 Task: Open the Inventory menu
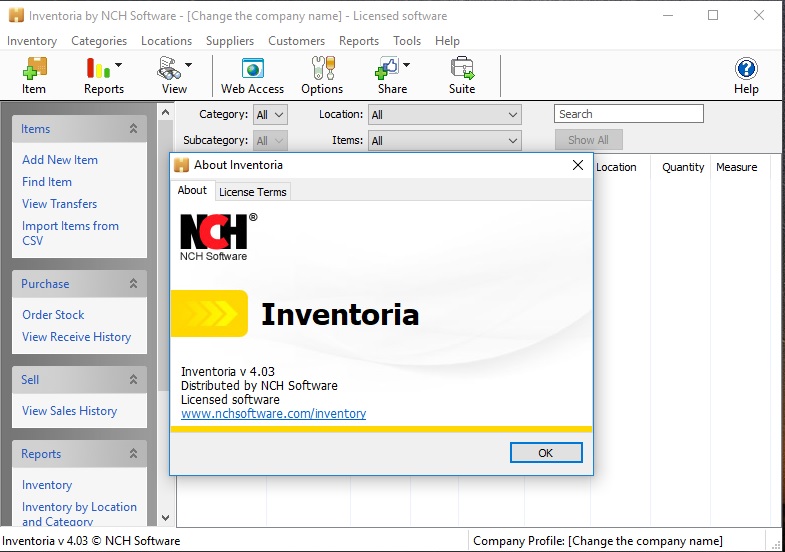click(32, 41)
